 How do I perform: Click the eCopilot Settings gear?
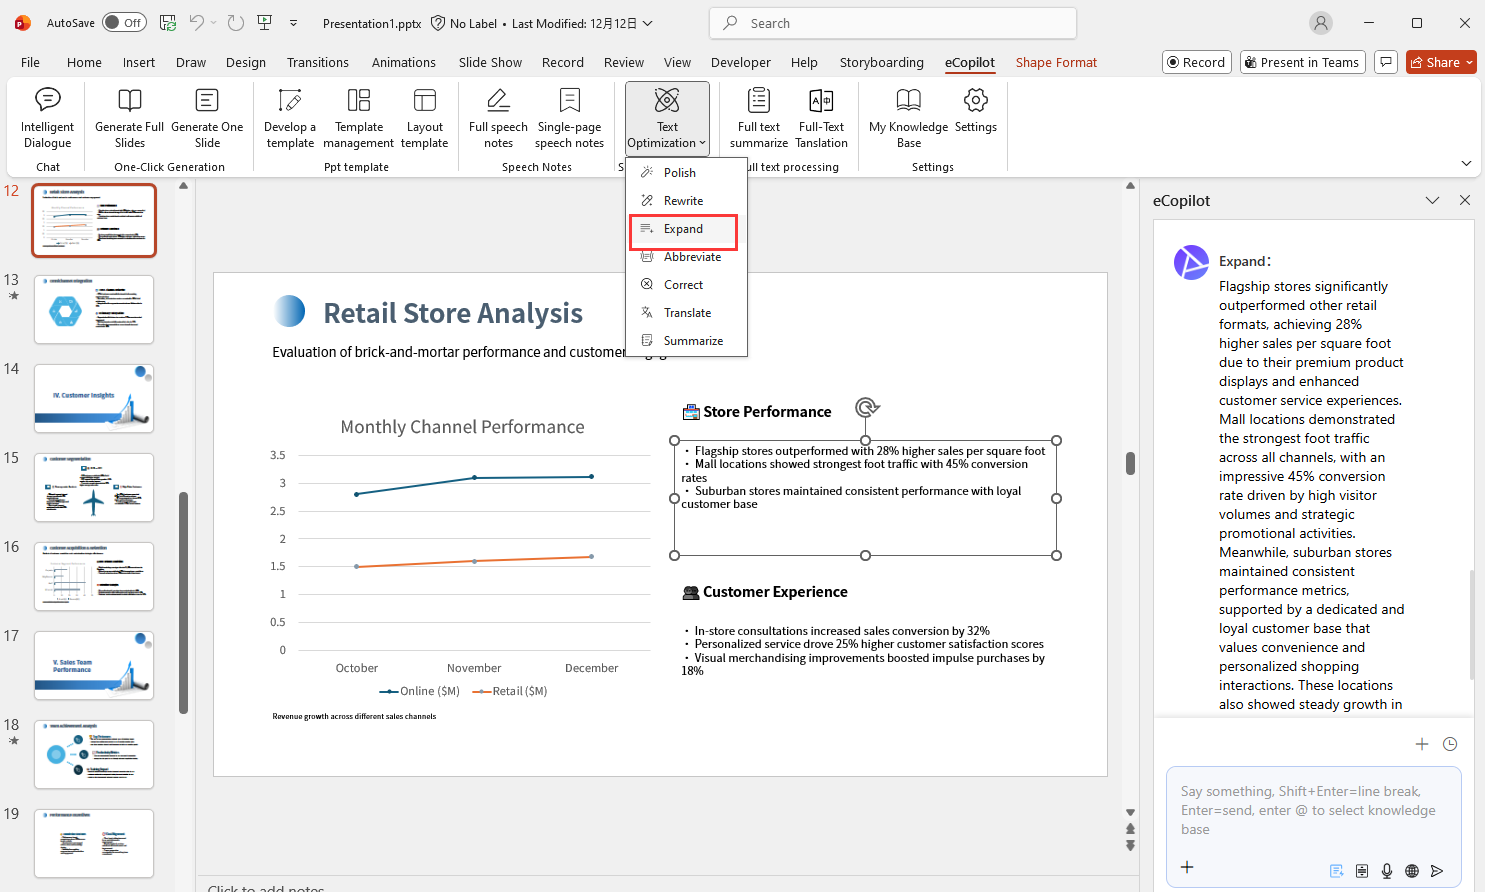[x=975, y=101]
